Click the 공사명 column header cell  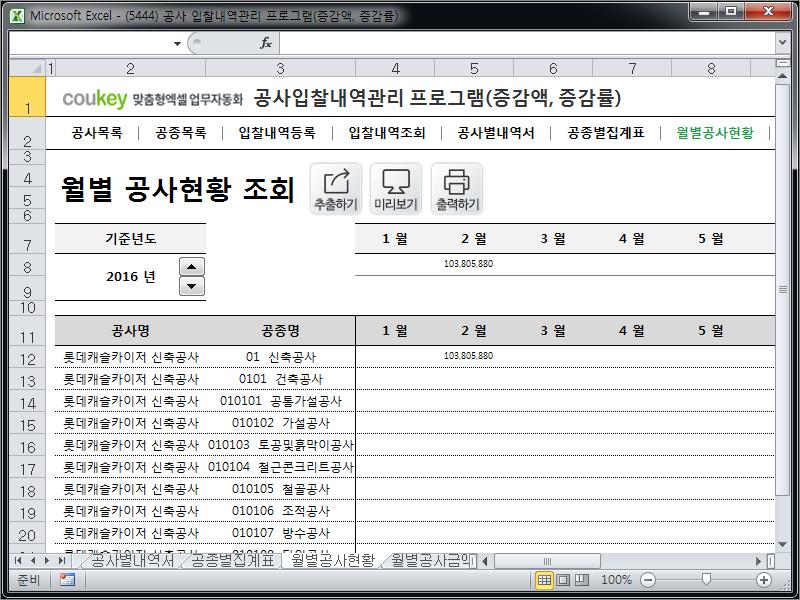coord(131,331)
